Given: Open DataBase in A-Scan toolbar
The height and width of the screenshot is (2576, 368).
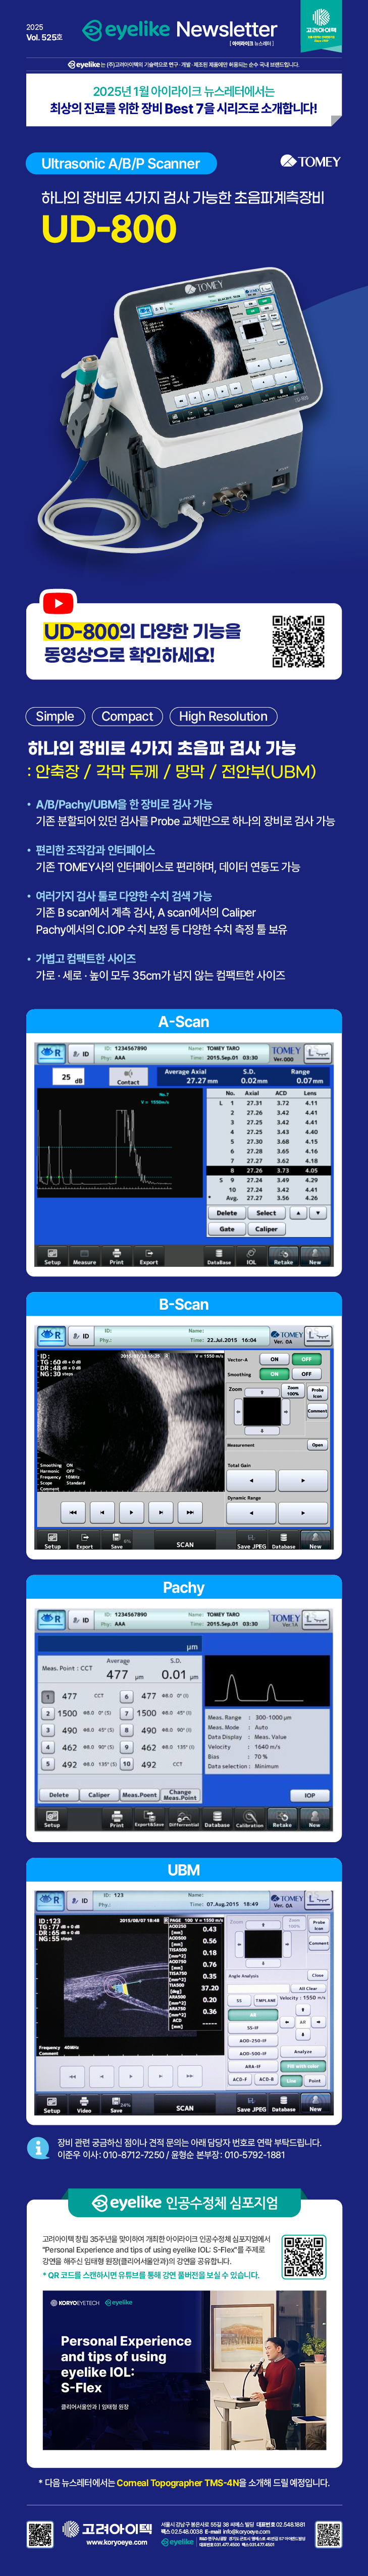Looking at the screenshot, I should [x=219, y=1256].
